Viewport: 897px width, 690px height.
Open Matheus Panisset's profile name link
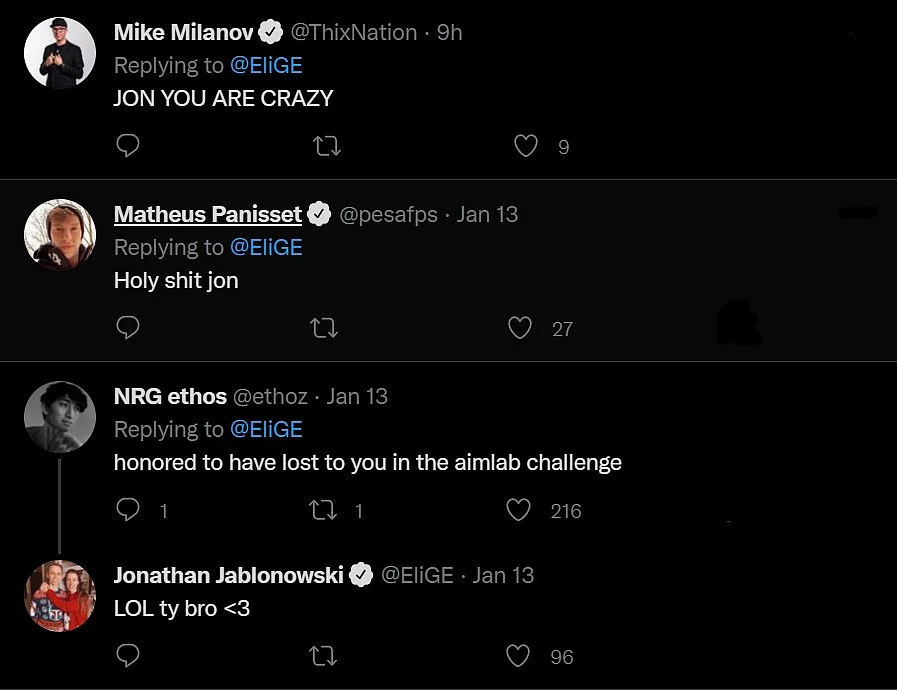click(208, 214)
